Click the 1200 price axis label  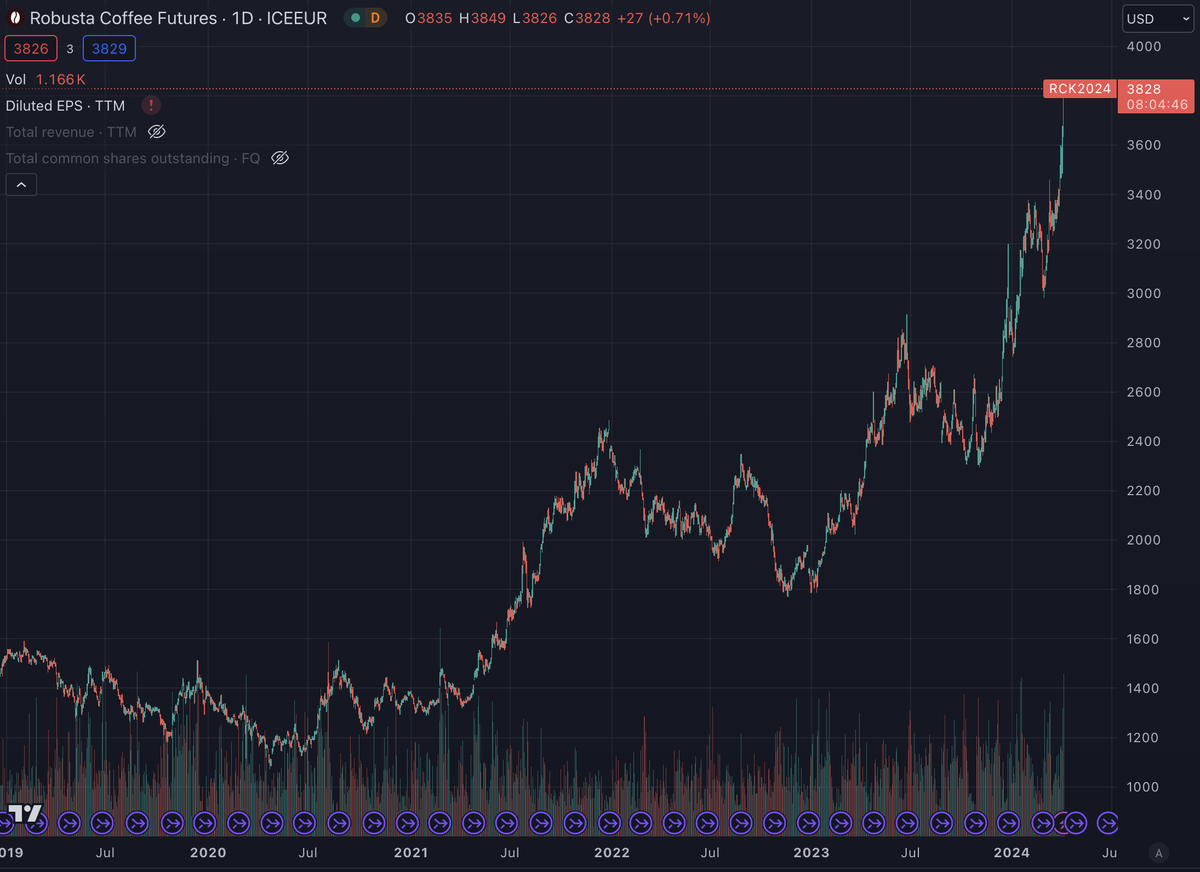(x=1144, y=738)
